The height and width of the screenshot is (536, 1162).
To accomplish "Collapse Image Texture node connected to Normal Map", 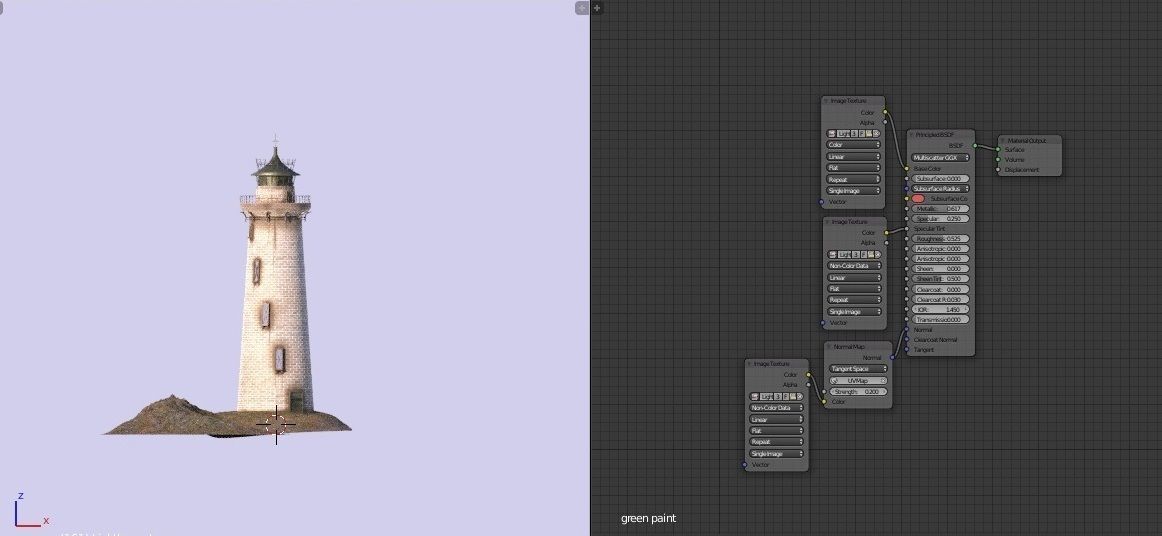I will (749, 363).
